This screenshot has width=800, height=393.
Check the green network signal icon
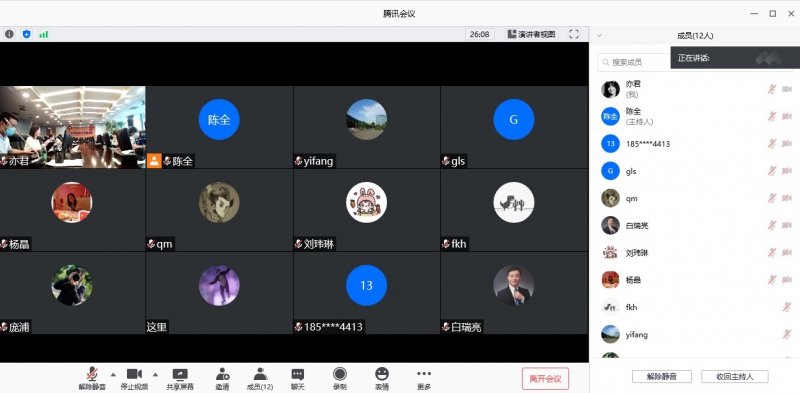coord(43,34)
